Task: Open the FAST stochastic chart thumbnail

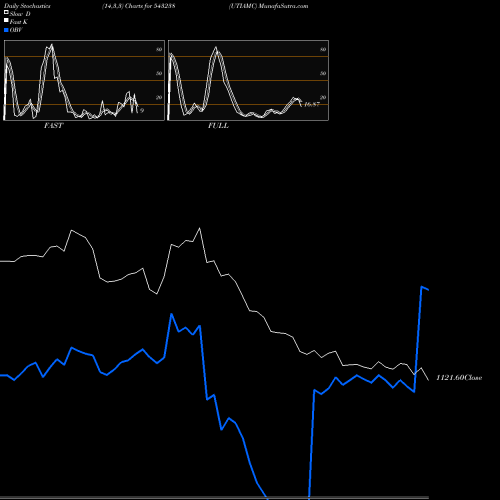Action: click(x=84, y=80)
